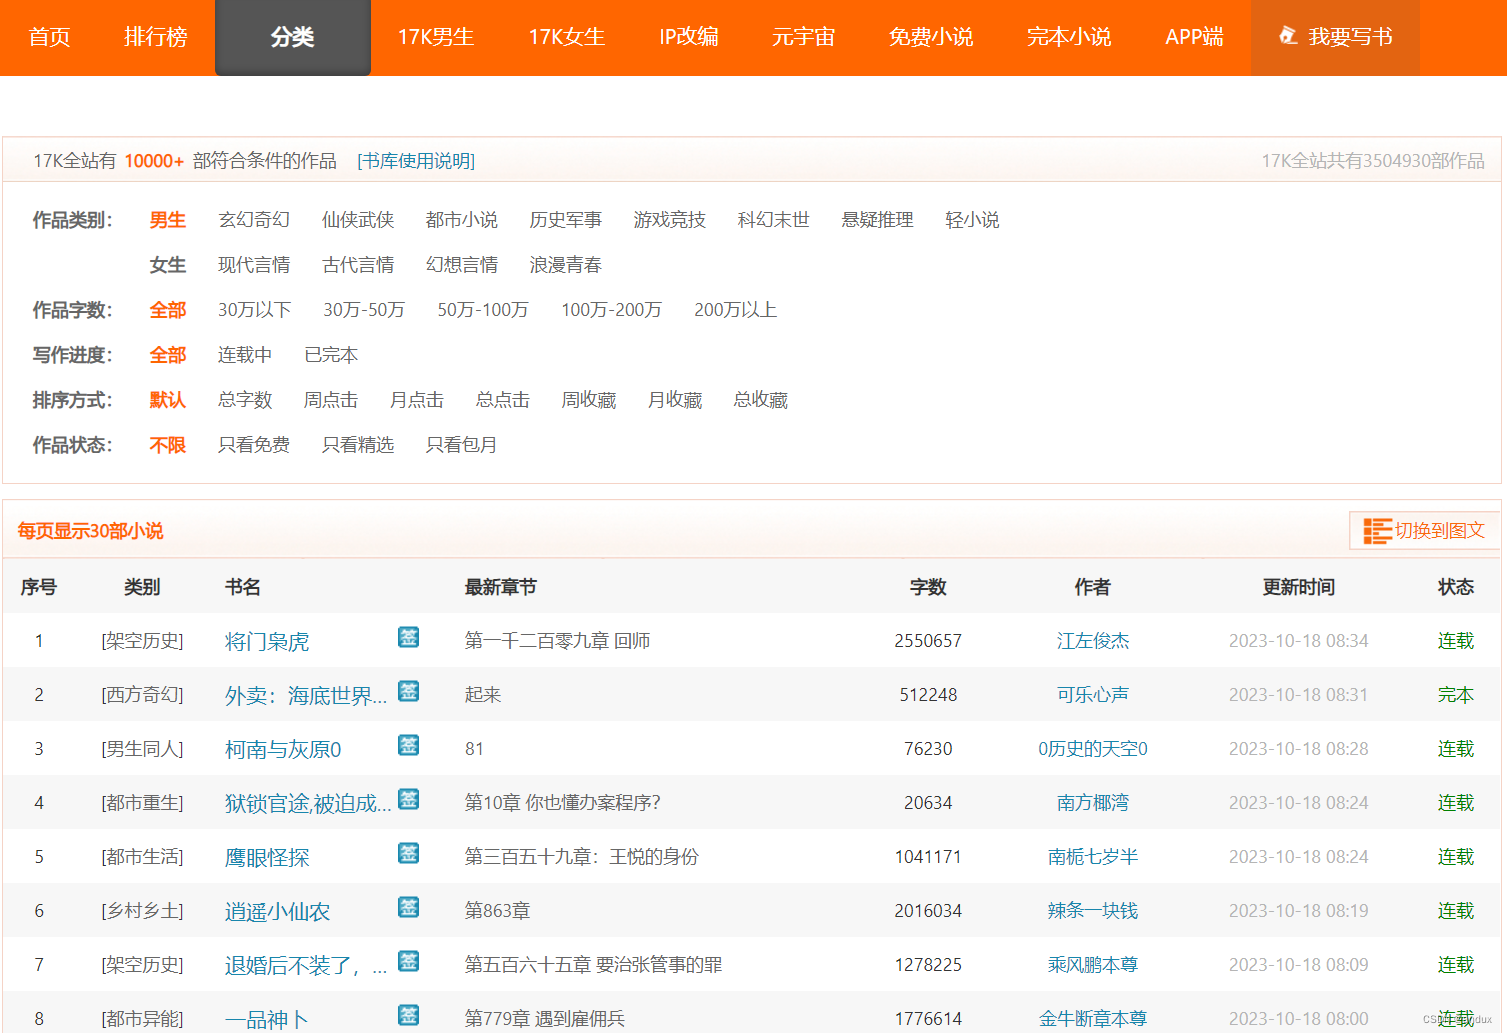Filter by 都市小说 genre
Image resolution: width=1507 pixels, height=1033 pixels.
(x=462, y=220)
